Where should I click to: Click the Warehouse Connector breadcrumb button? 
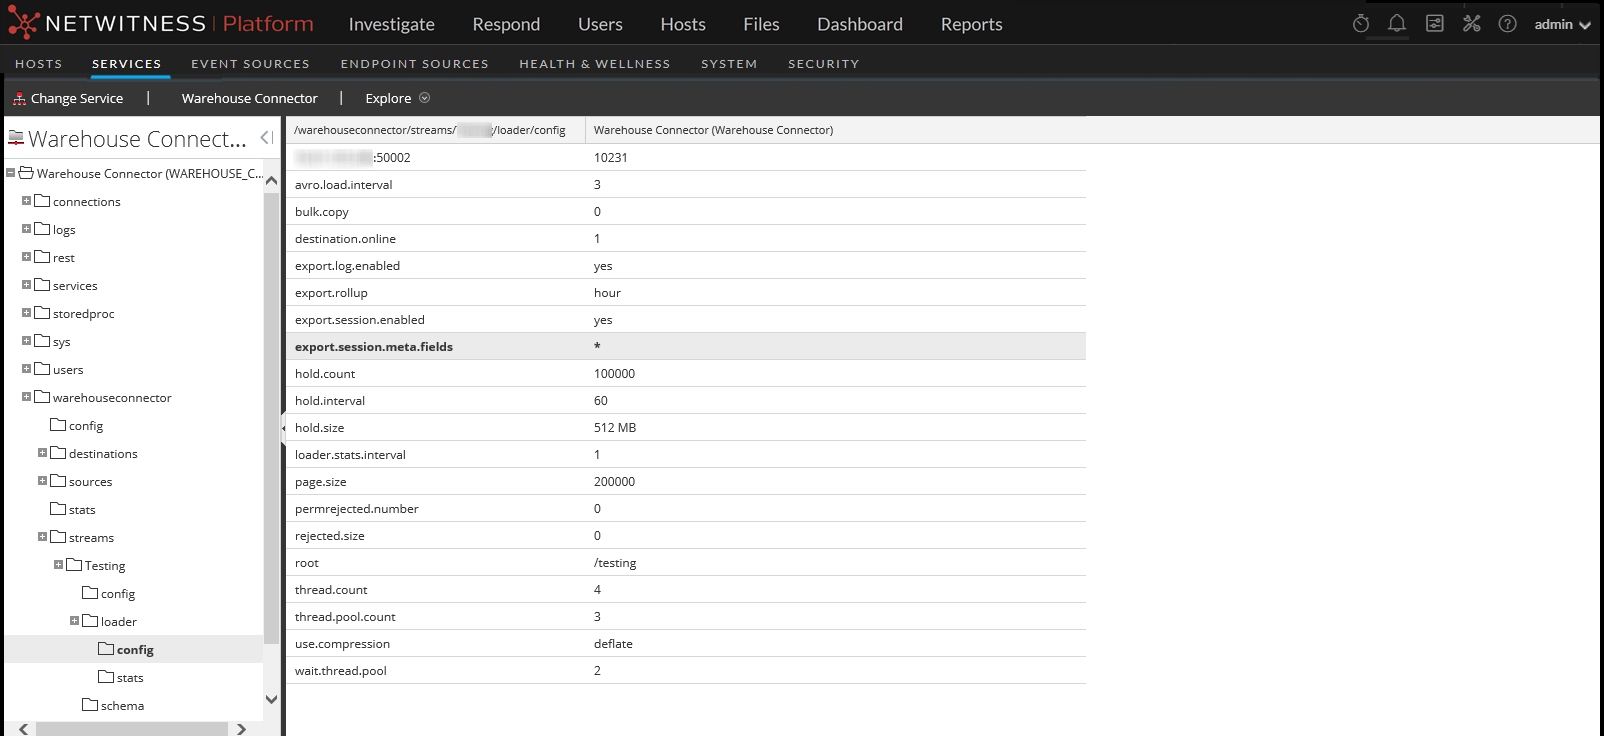click(x=249, y=98)
